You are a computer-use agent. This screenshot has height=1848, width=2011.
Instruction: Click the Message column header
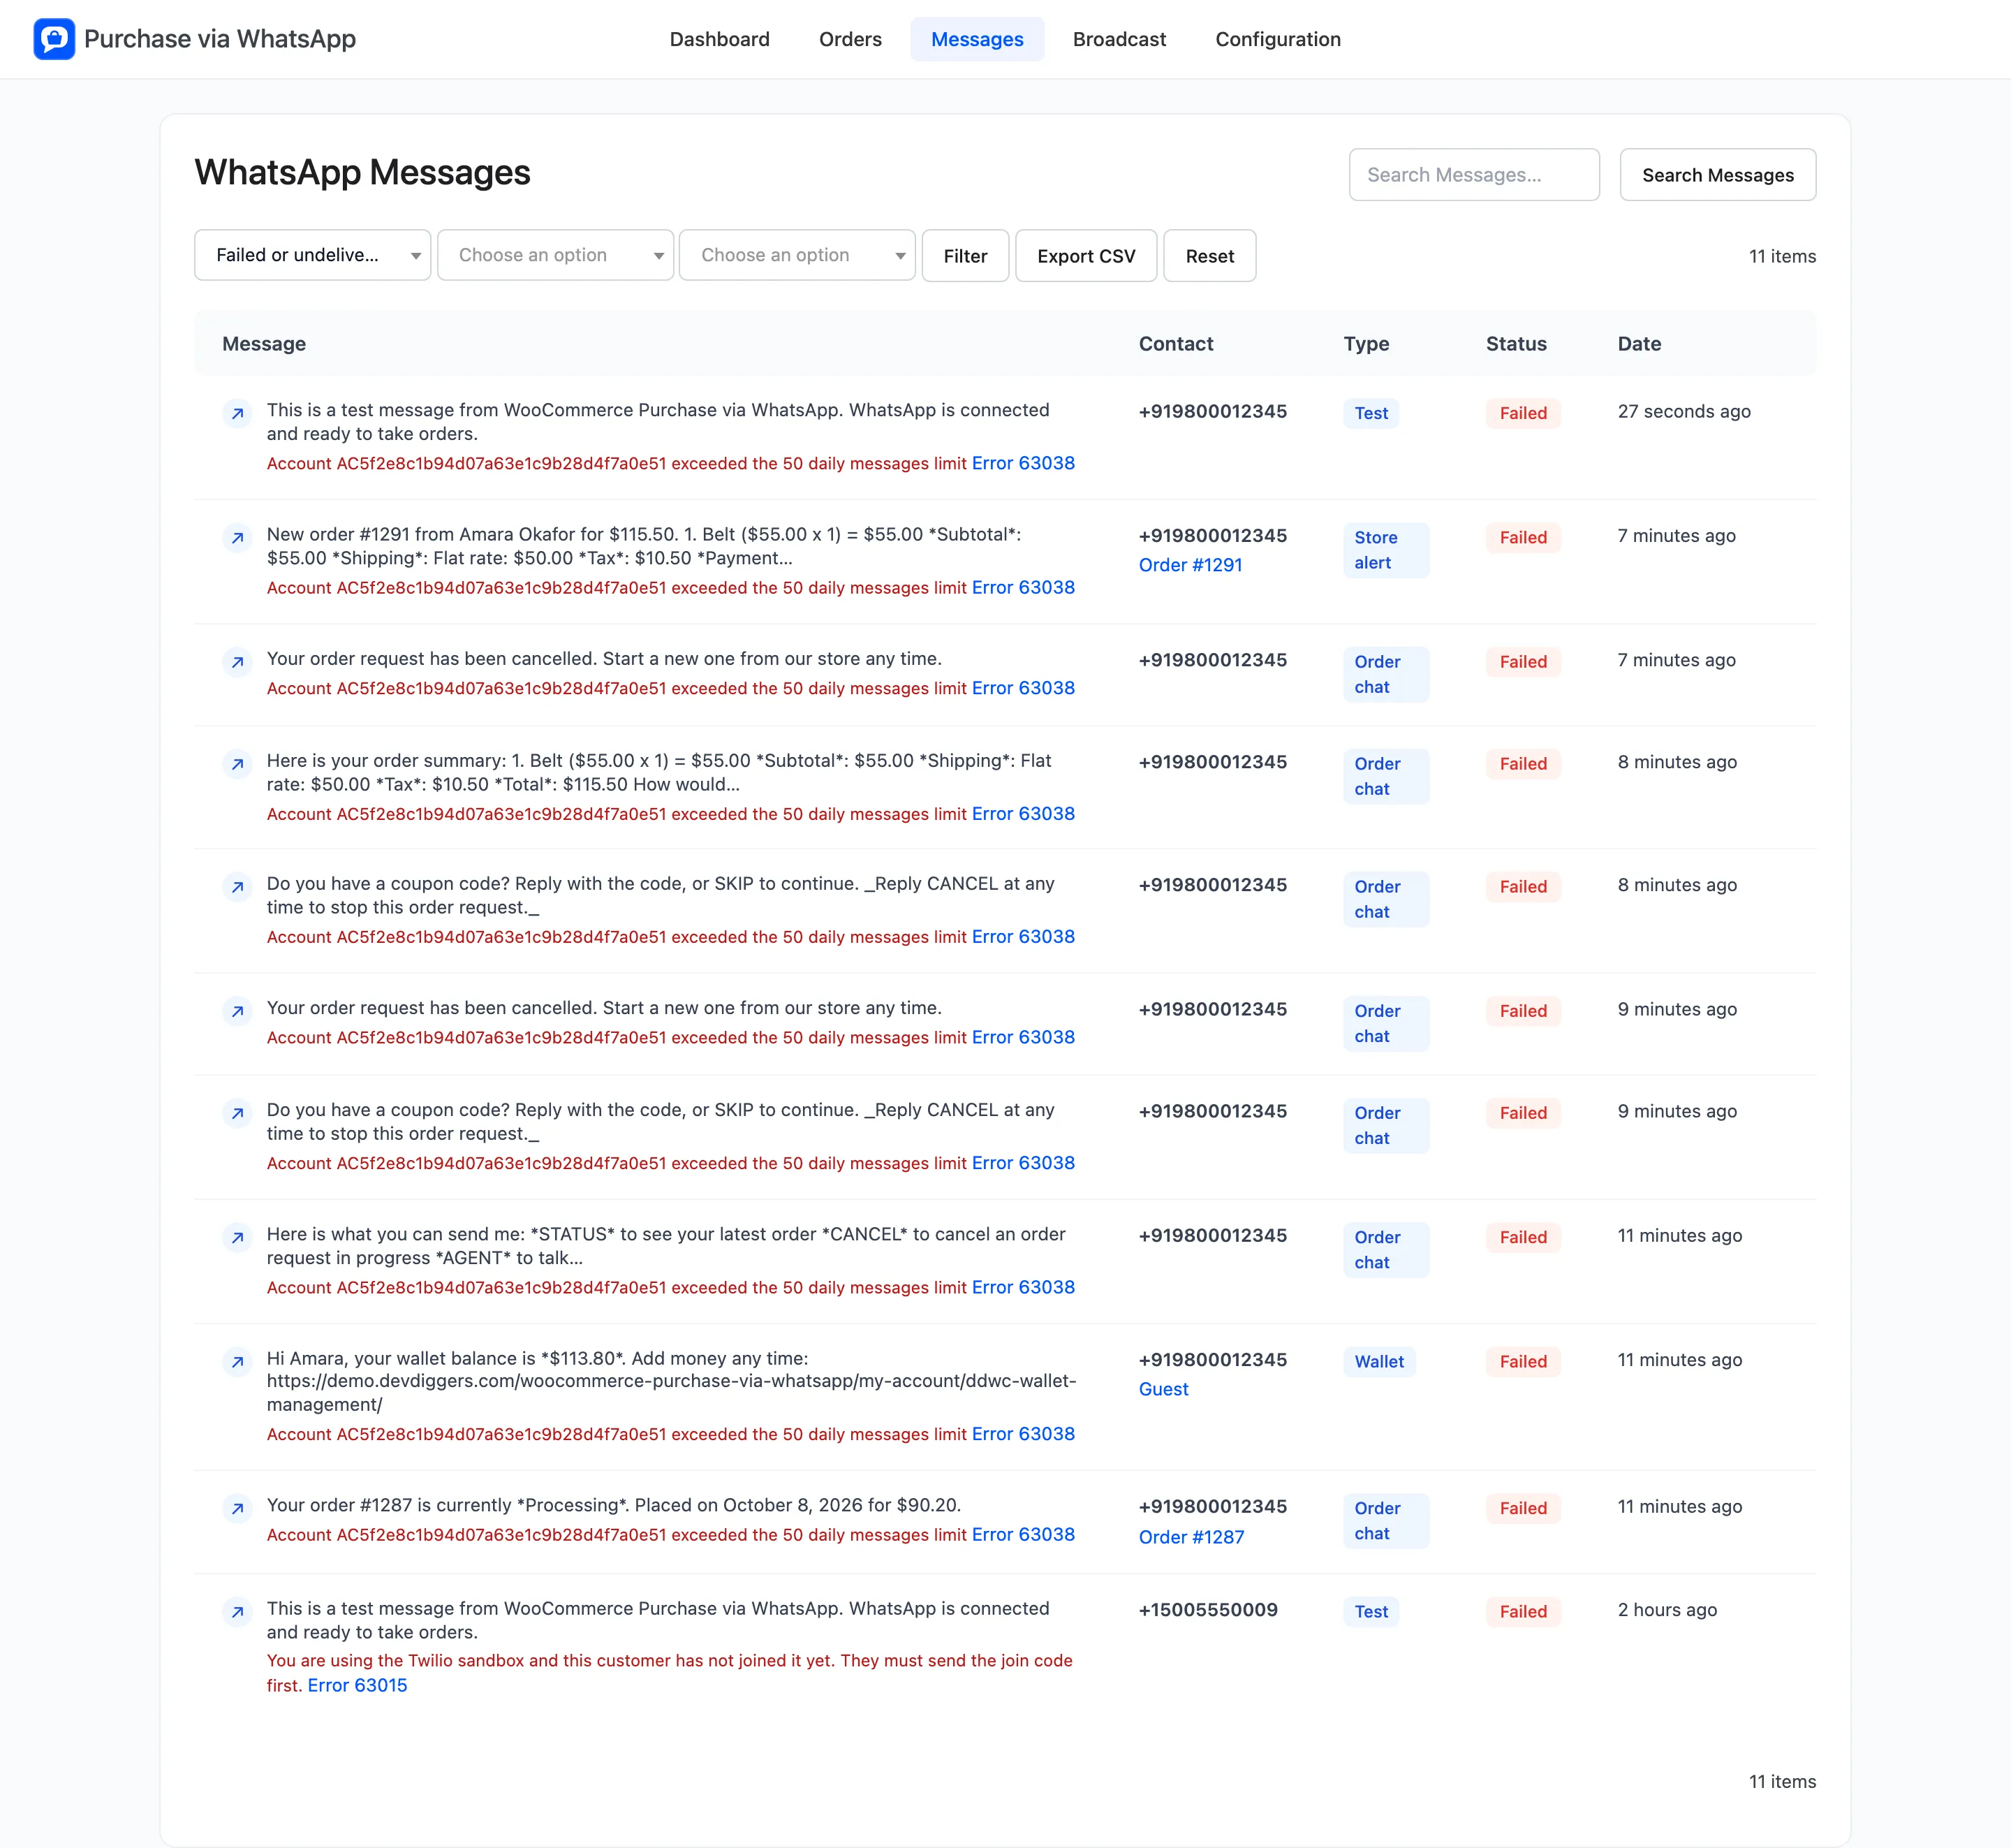(x=264, y=344)
